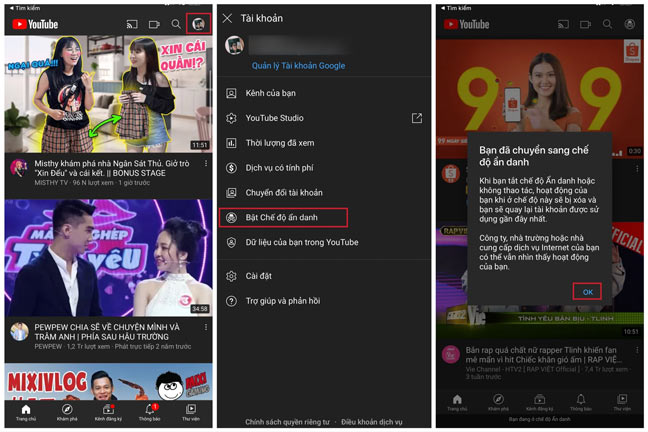The image size is (648, 432).
Task: Open Khám phá tab in the left screen
Action: click(x=66, y=411)
